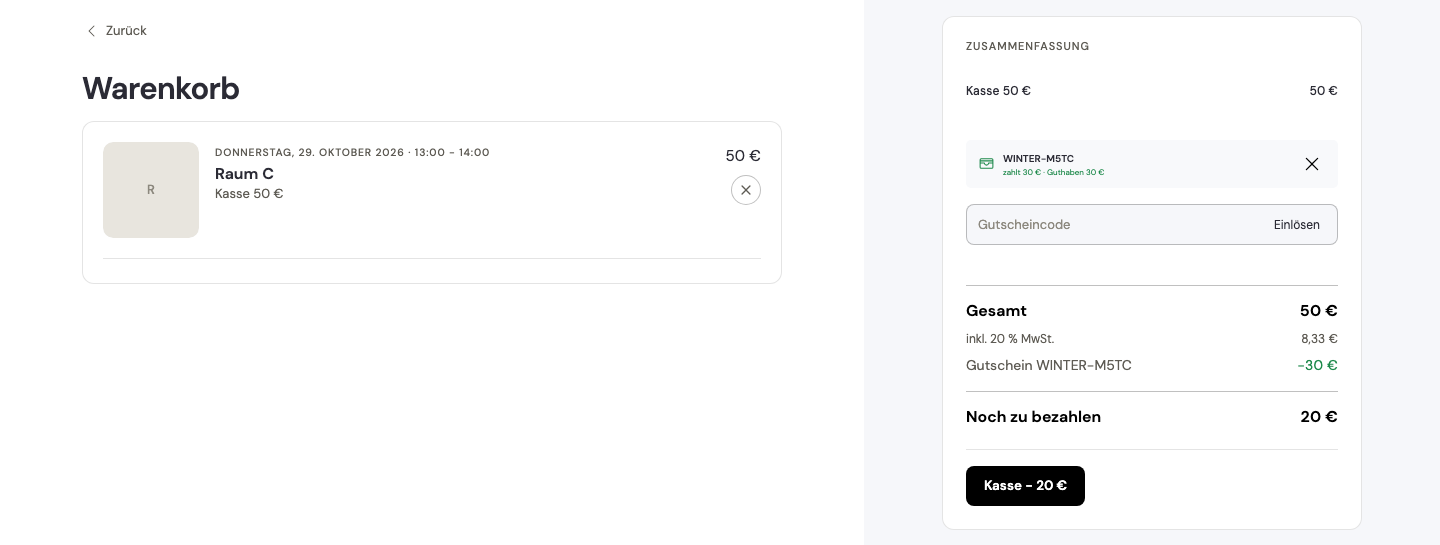Click the cart item price 50 €
The height and width of the screenshot is (545, 1440).
point(743,156)
